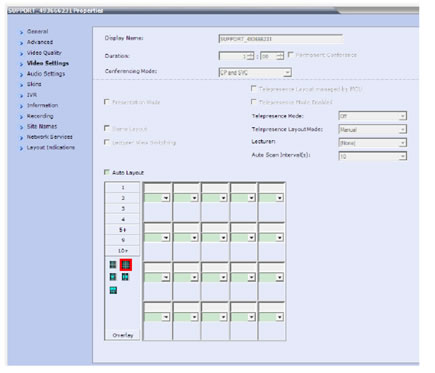Click the Duration hours spinner arrows
The height and width of the screenshot is (373, 435).
(251, 56)
